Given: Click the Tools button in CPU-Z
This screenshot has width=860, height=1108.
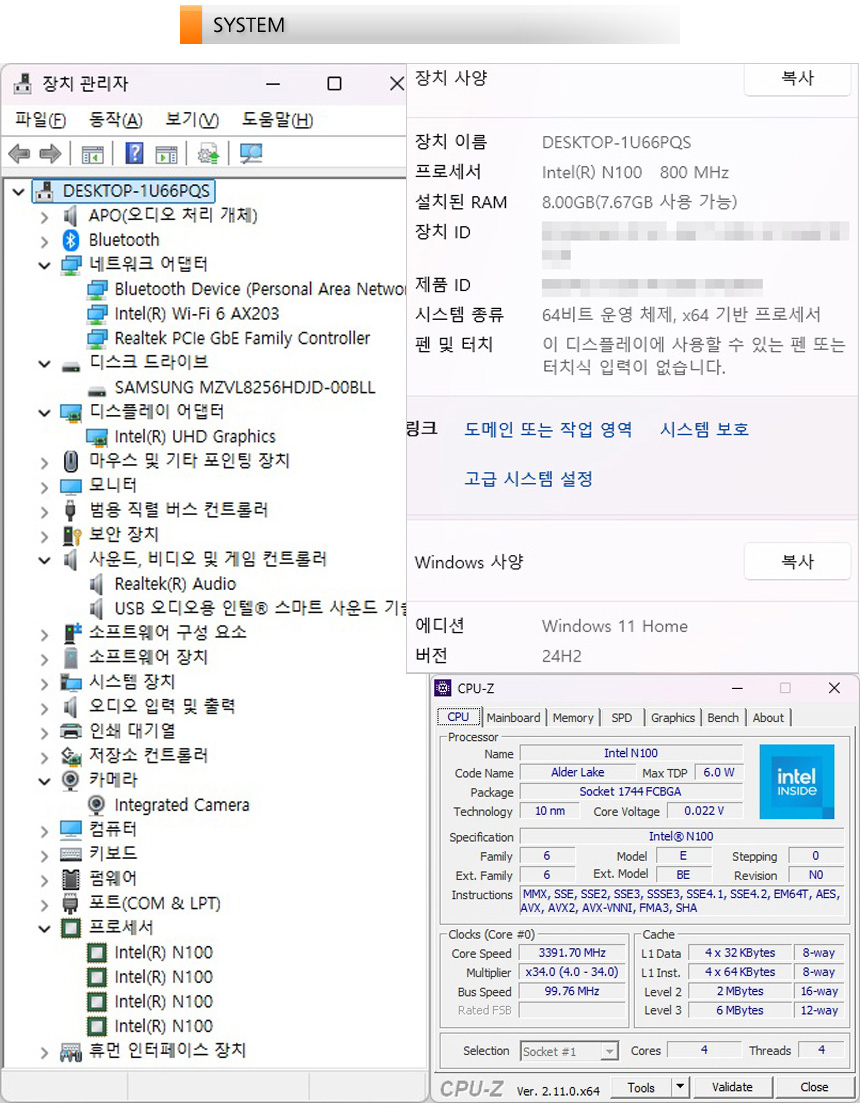Looking at the screenshot, I should (x=641, y=1087).
